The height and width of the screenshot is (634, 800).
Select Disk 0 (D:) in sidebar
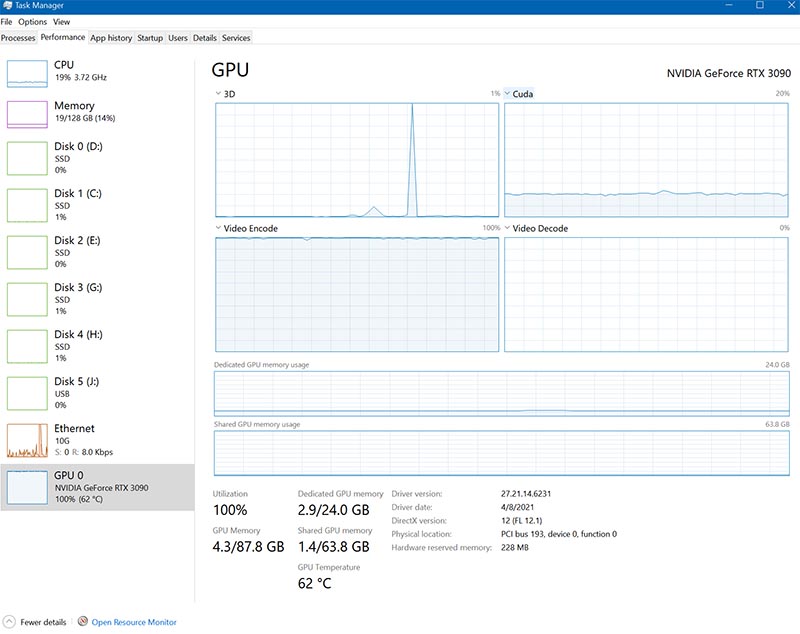(97, 158)
